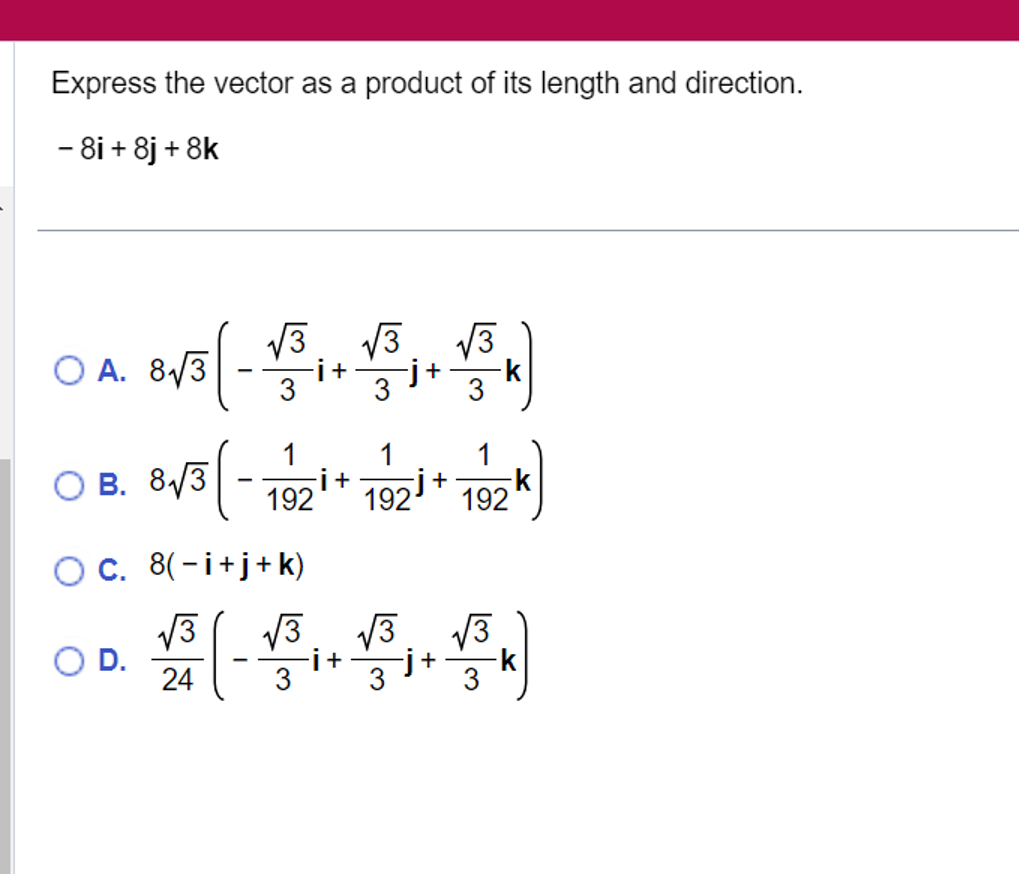The height and width of the screenshot is (874, 1019).
Task: Select radio button for answer D
Action: click(67, 660)
